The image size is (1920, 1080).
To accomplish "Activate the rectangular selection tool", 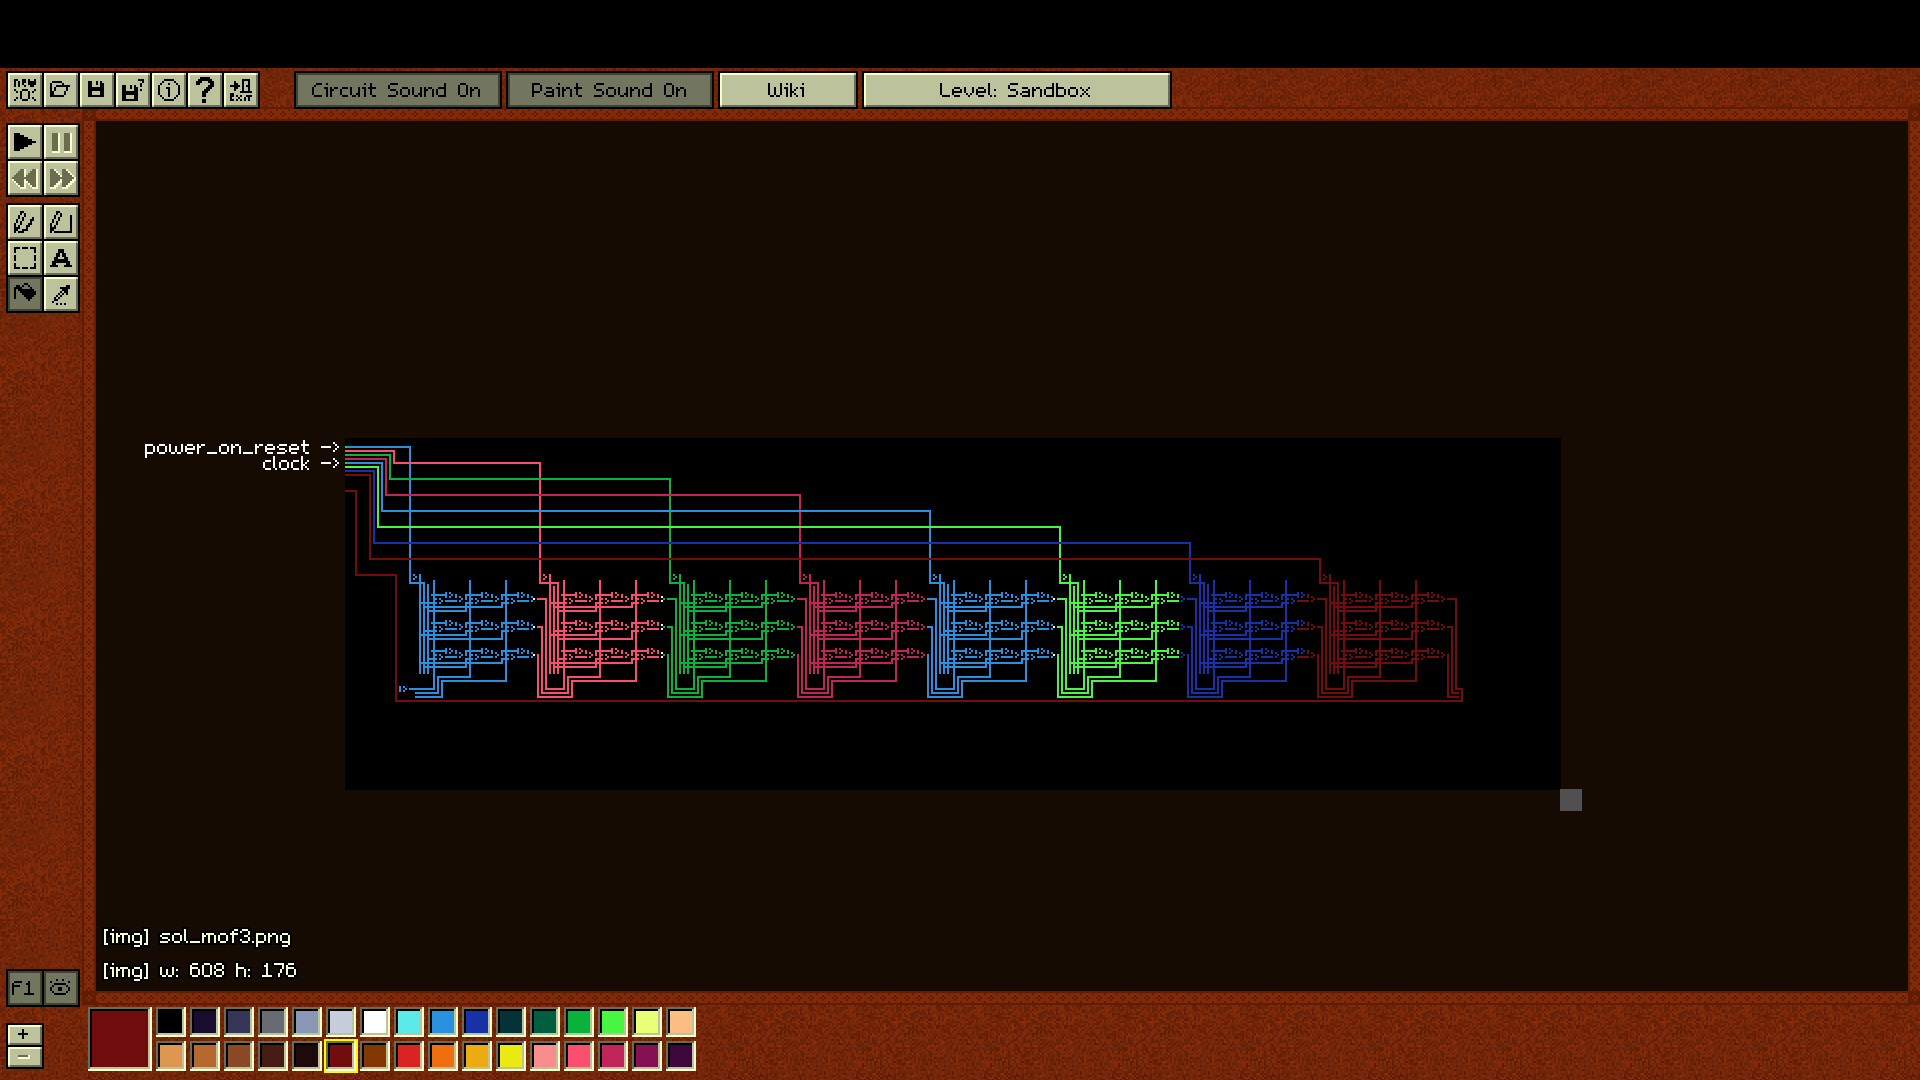I will pyautogui.click(x=25, y=258).
